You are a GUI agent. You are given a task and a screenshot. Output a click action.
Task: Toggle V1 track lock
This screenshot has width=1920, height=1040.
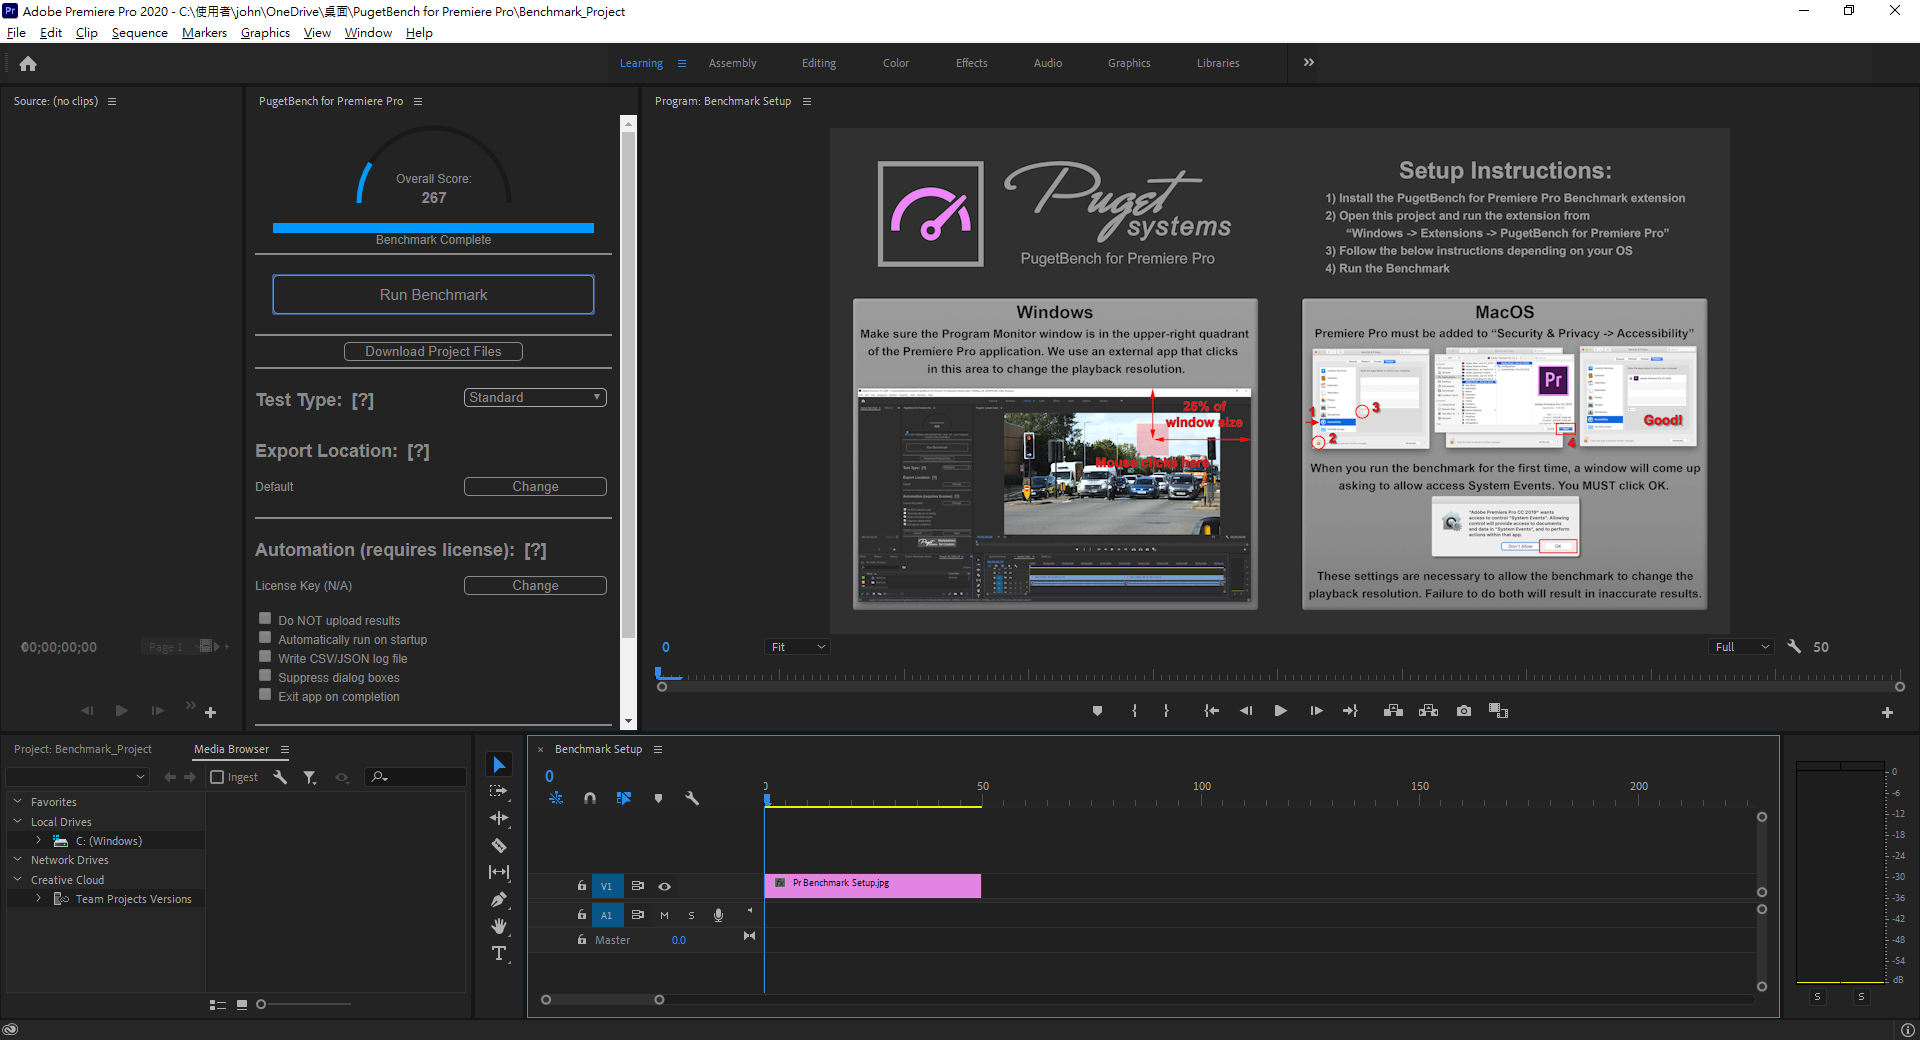pos(581,886)
